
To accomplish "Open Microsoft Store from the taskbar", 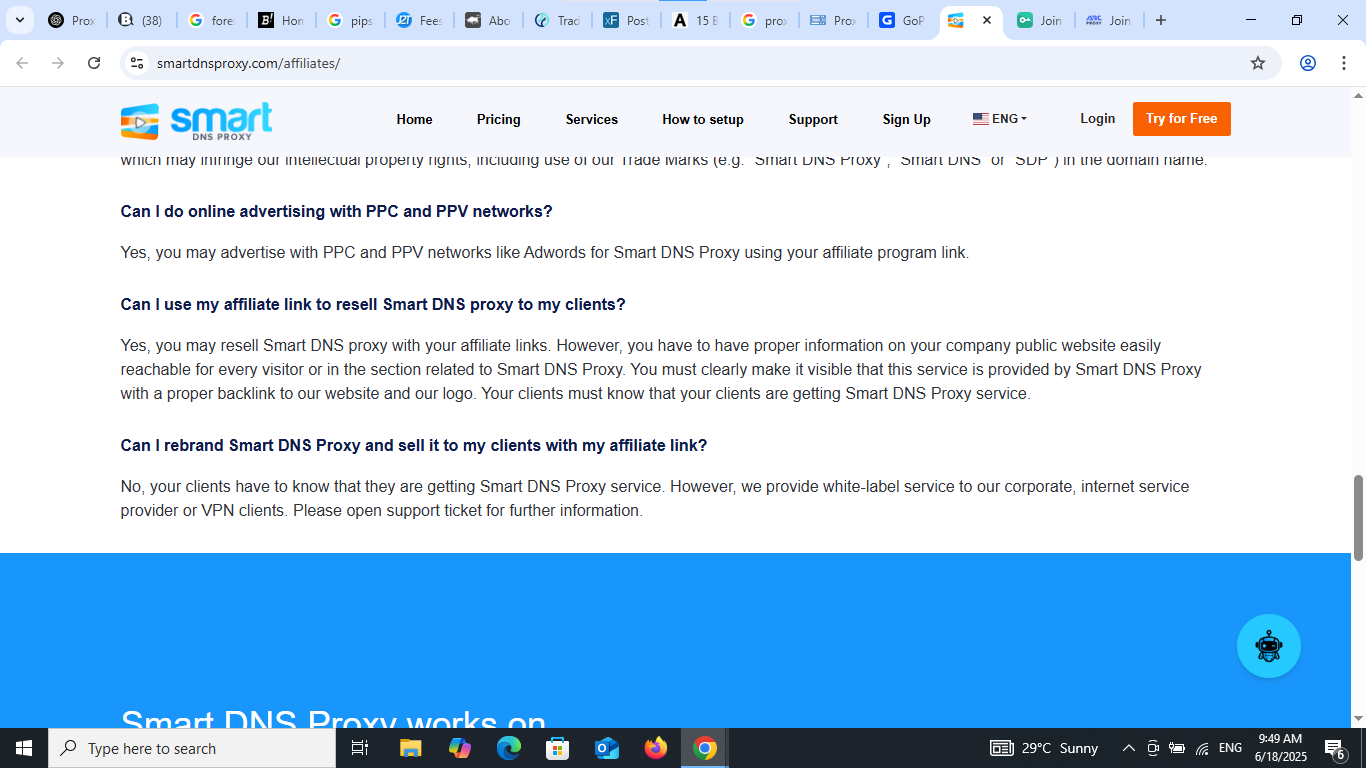I will [x=558, y=748].
